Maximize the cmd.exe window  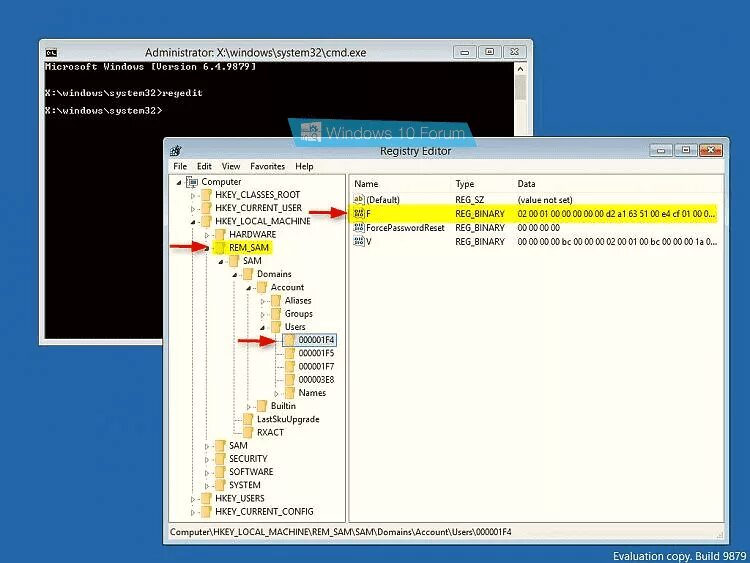(x=489, y=52)
